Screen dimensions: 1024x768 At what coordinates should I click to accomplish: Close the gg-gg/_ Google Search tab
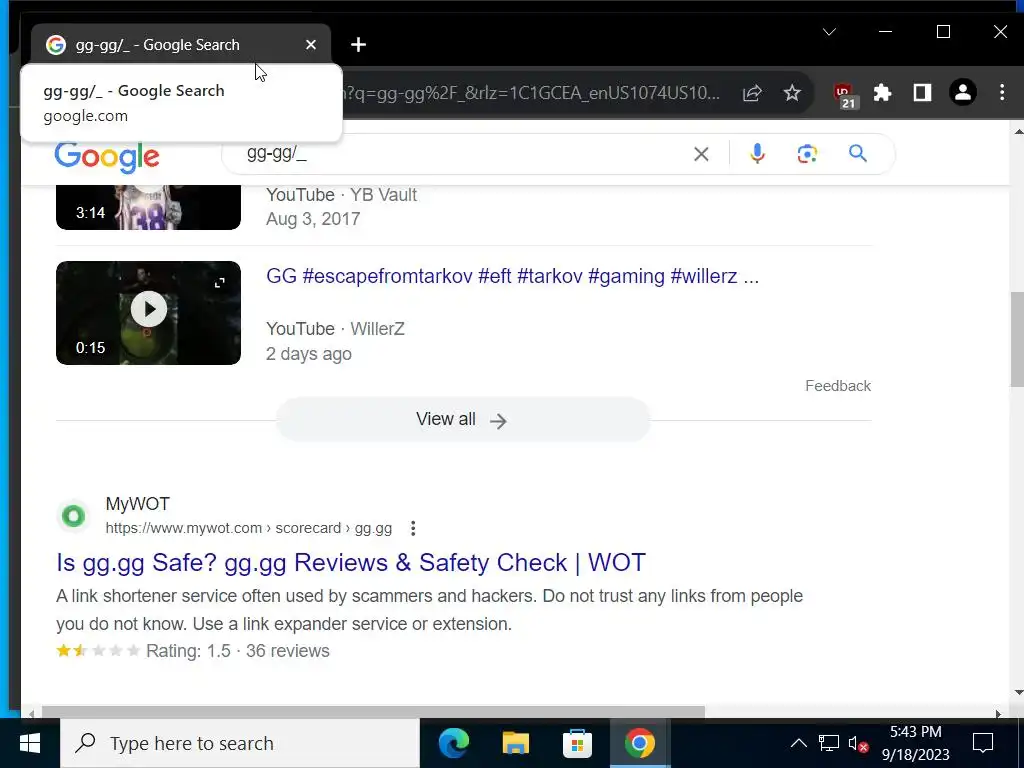pyautogui.click(x=311, y=45)
